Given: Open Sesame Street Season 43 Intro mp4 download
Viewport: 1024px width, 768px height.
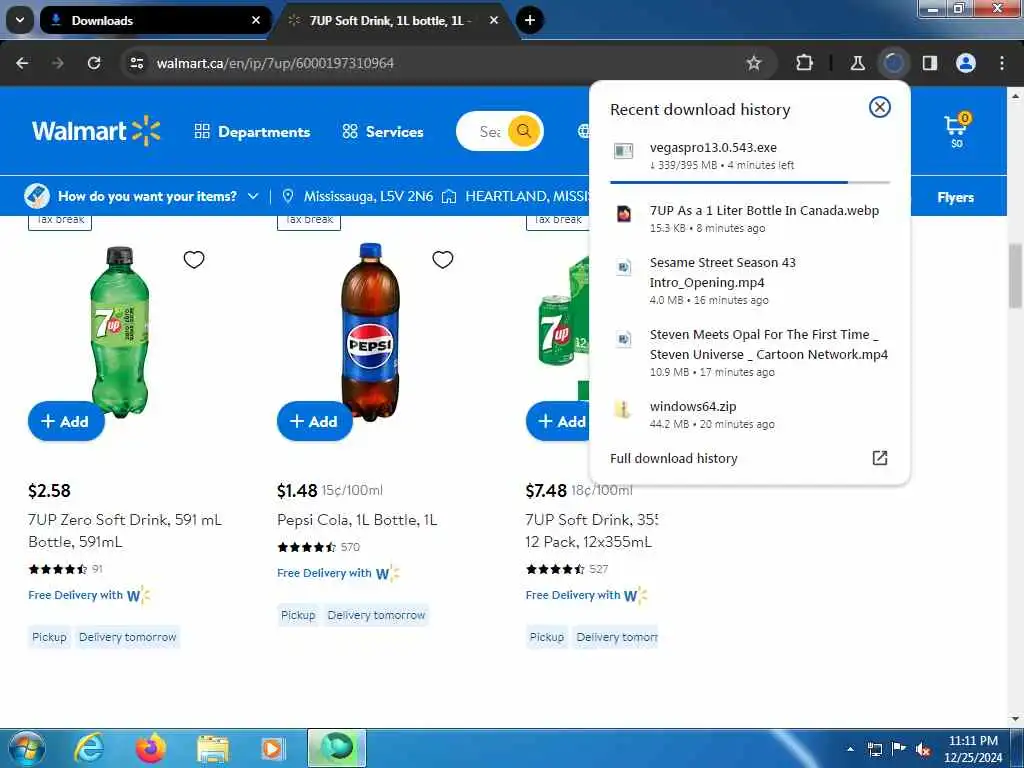Looking at the screenshot, I should 750,281.
